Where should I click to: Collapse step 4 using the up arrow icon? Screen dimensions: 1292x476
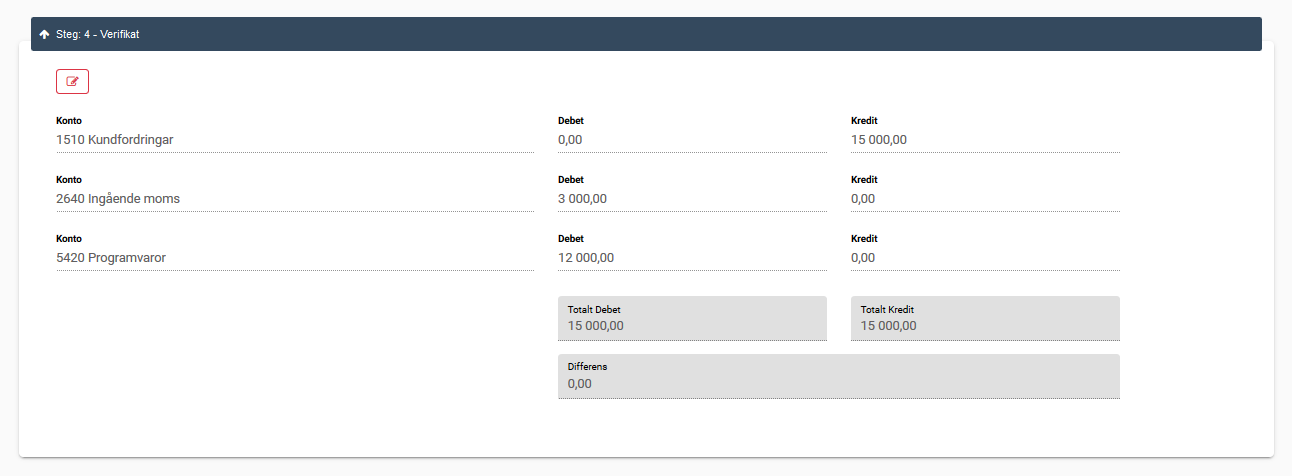(44, 34)
